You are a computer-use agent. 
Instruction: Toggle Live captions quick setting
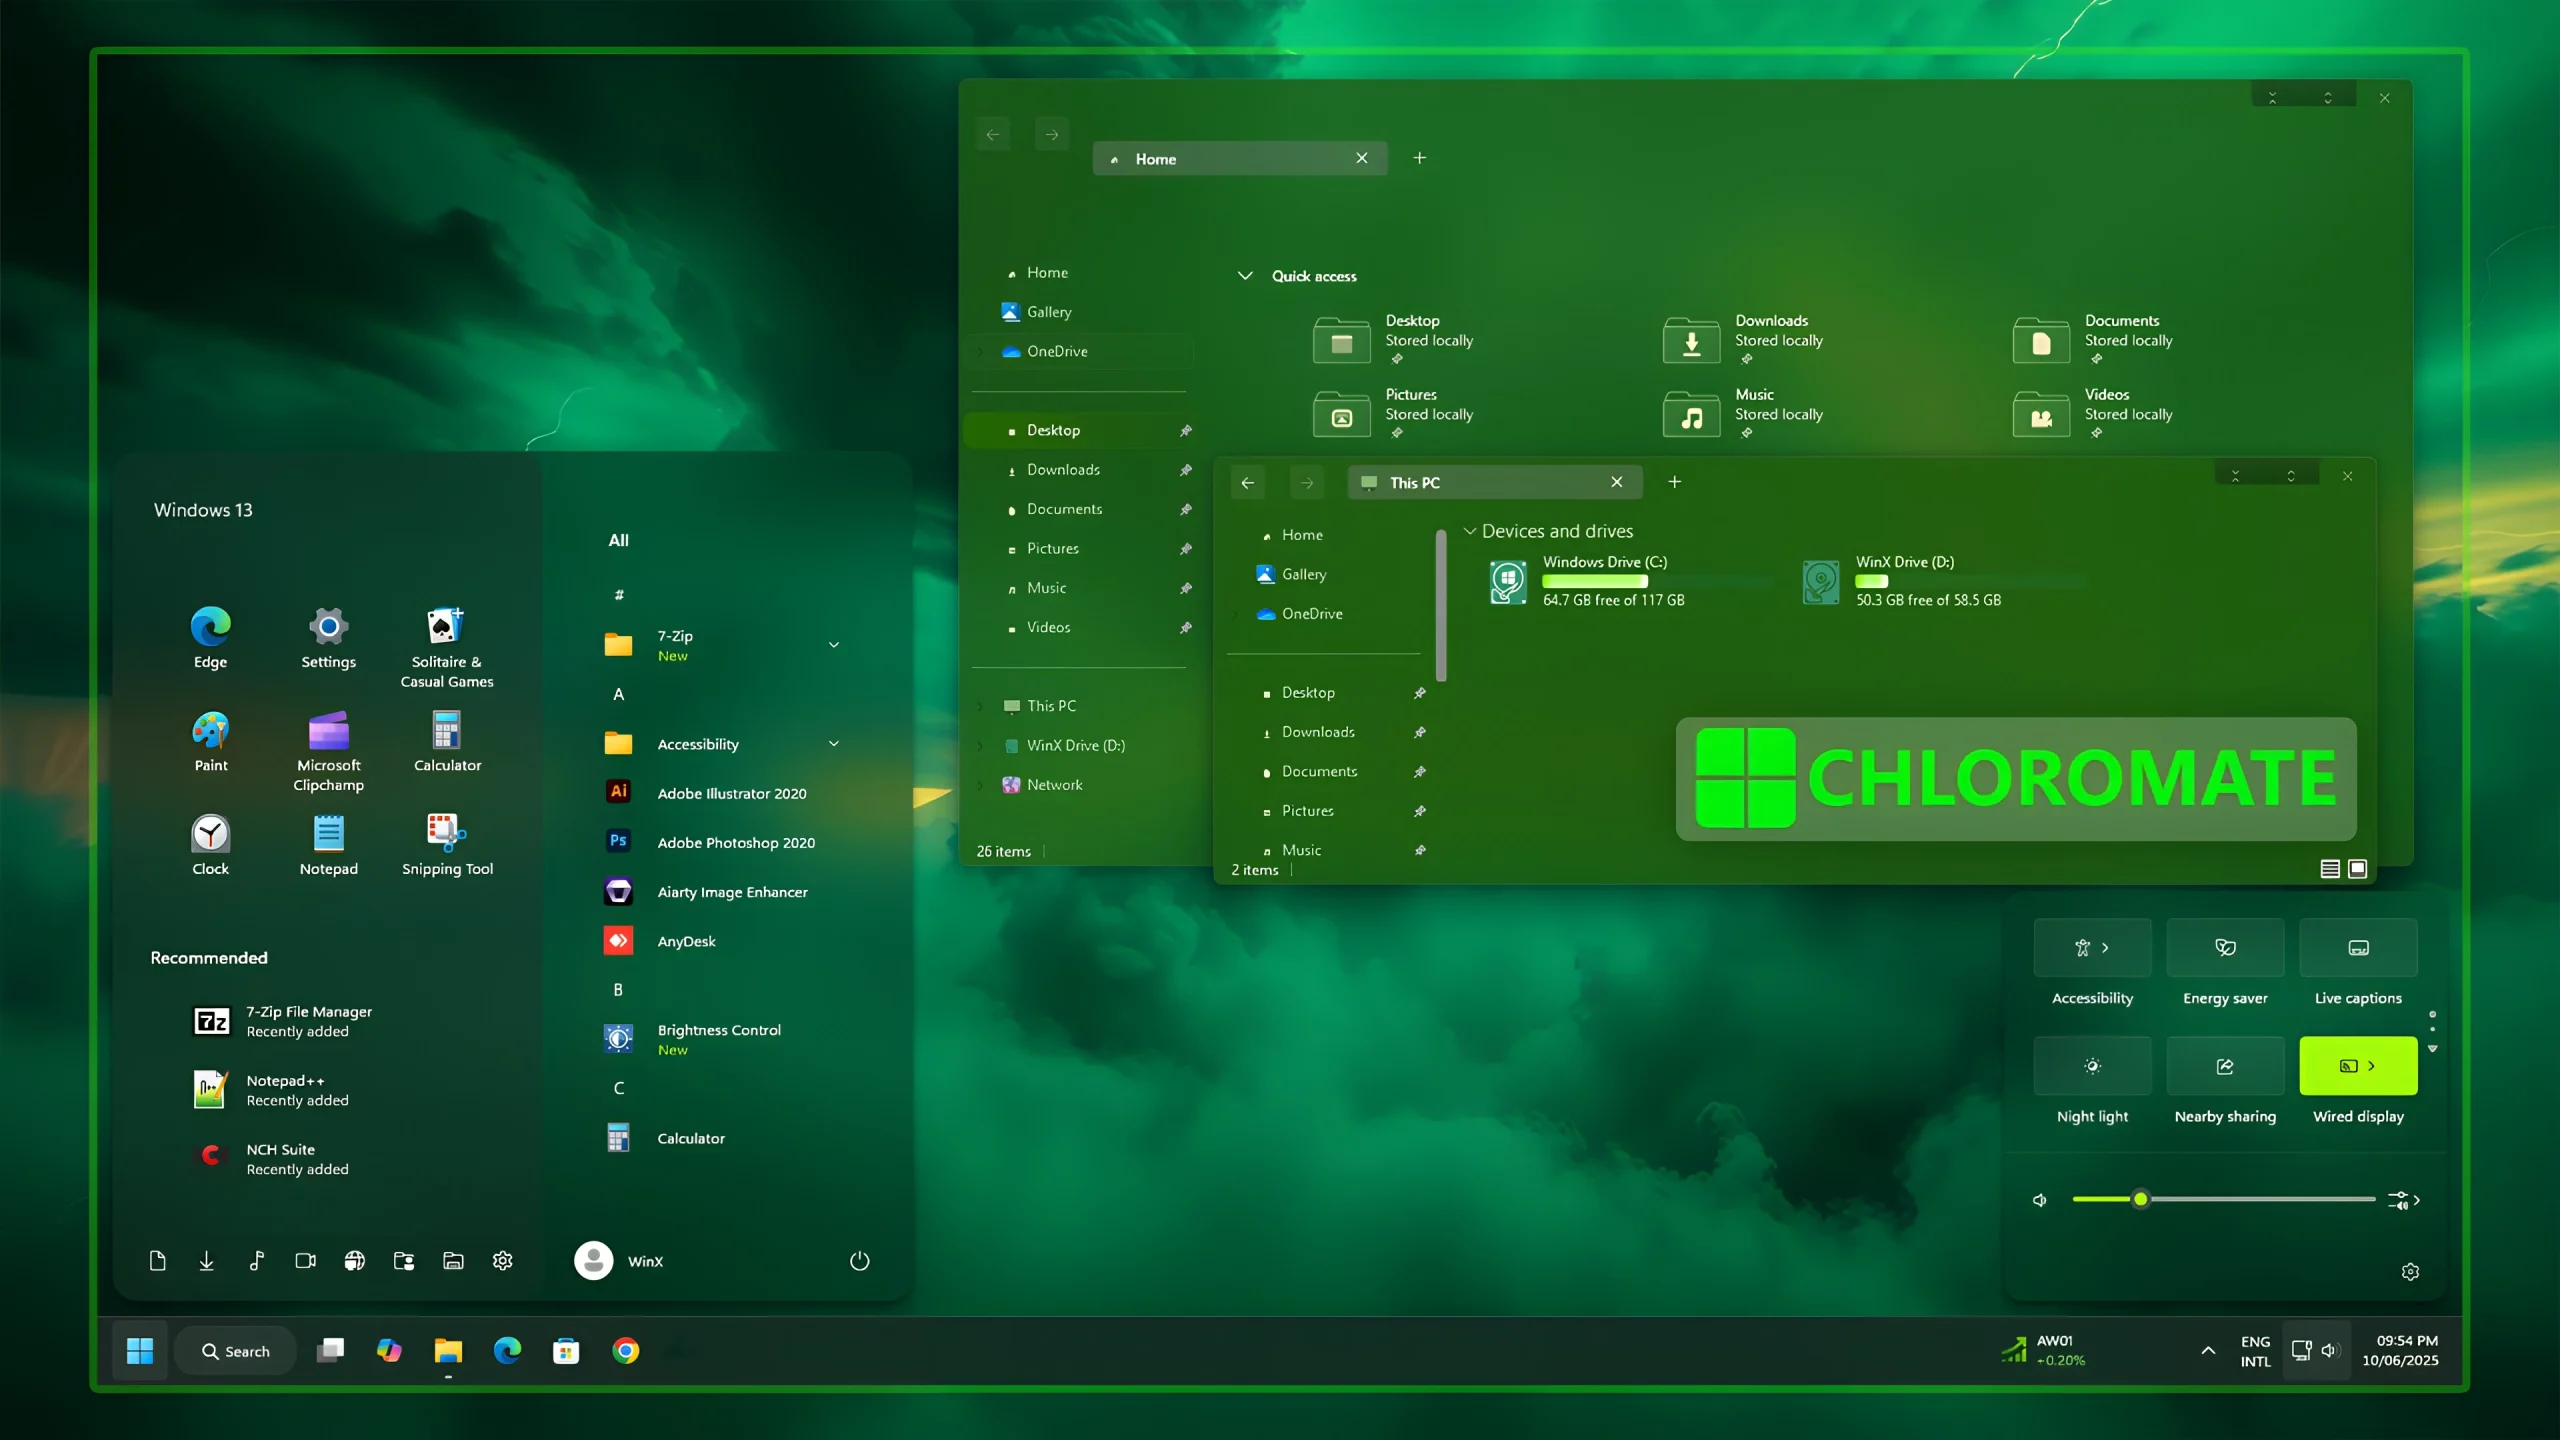(2358, 947)
